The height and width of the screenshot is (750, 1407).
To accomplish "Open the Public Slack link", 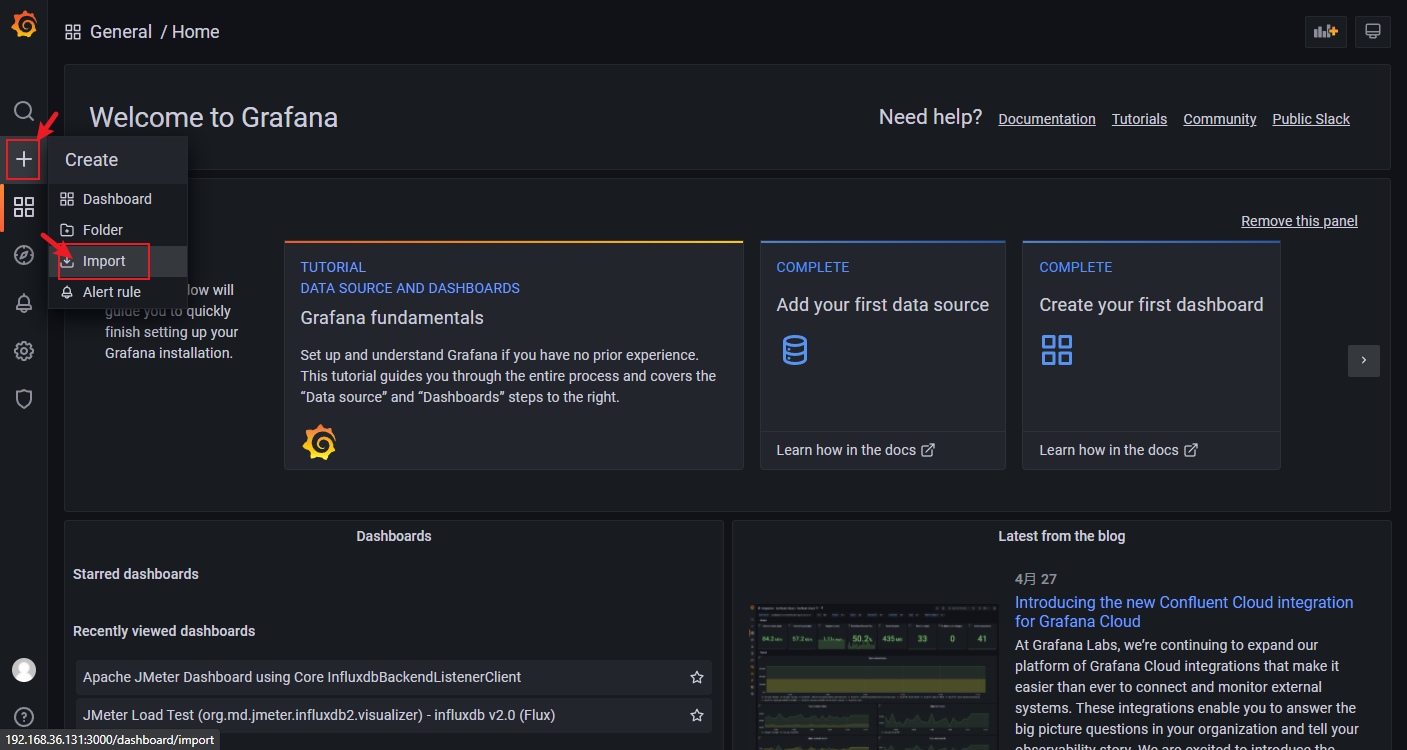I will pos(1311,119).
